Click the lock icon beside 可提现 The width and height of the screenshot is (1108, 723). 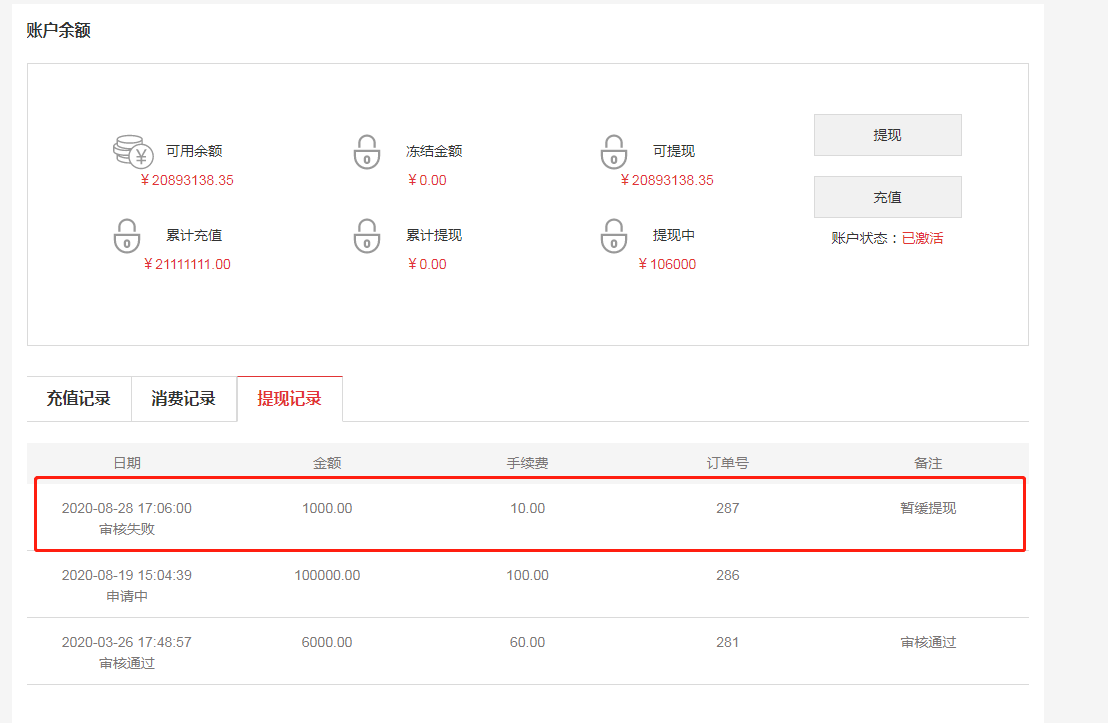point(613,152)
